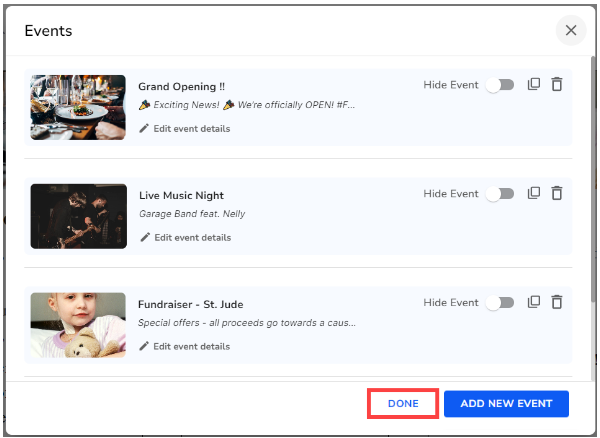Viewport: 600px width, 438px height.
Task: Toggle Hide Event for Live Music Night
Action: point(499,194)
